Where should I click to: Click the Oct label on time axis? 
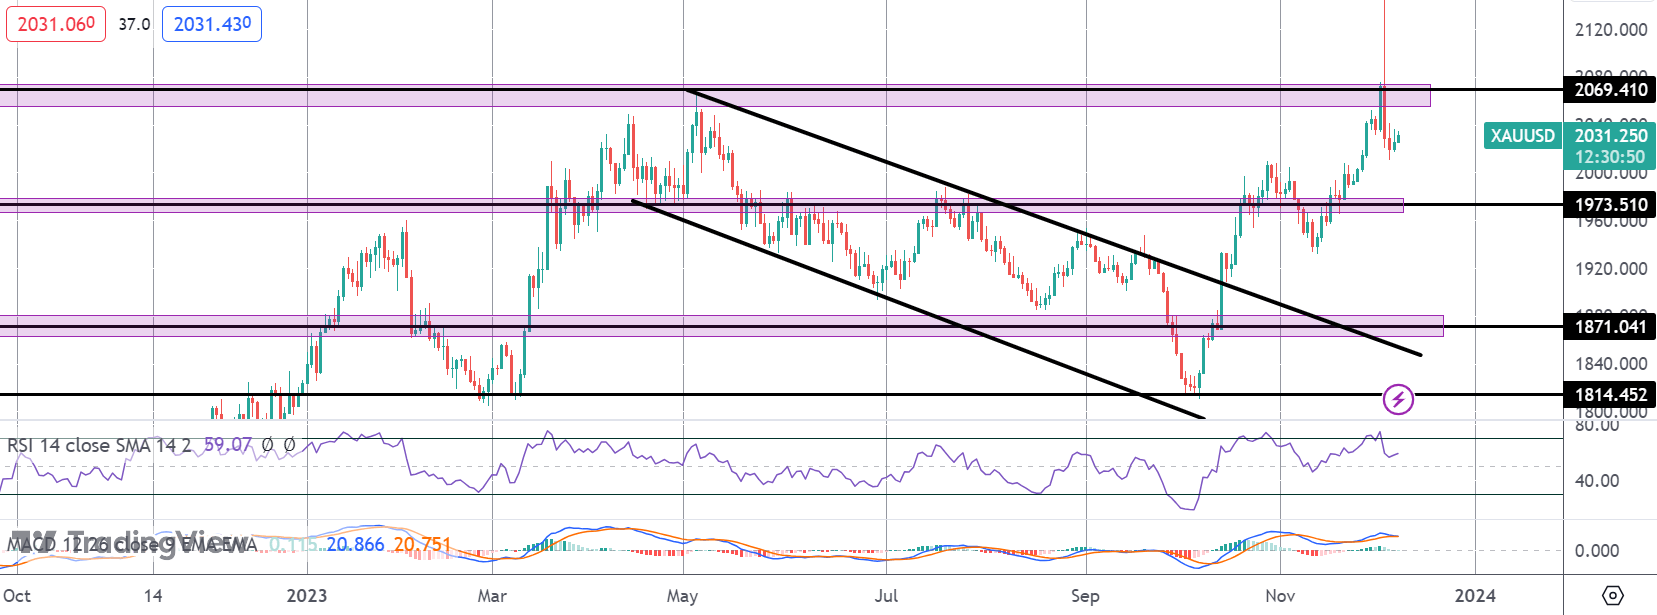click(x=17, y=596)
